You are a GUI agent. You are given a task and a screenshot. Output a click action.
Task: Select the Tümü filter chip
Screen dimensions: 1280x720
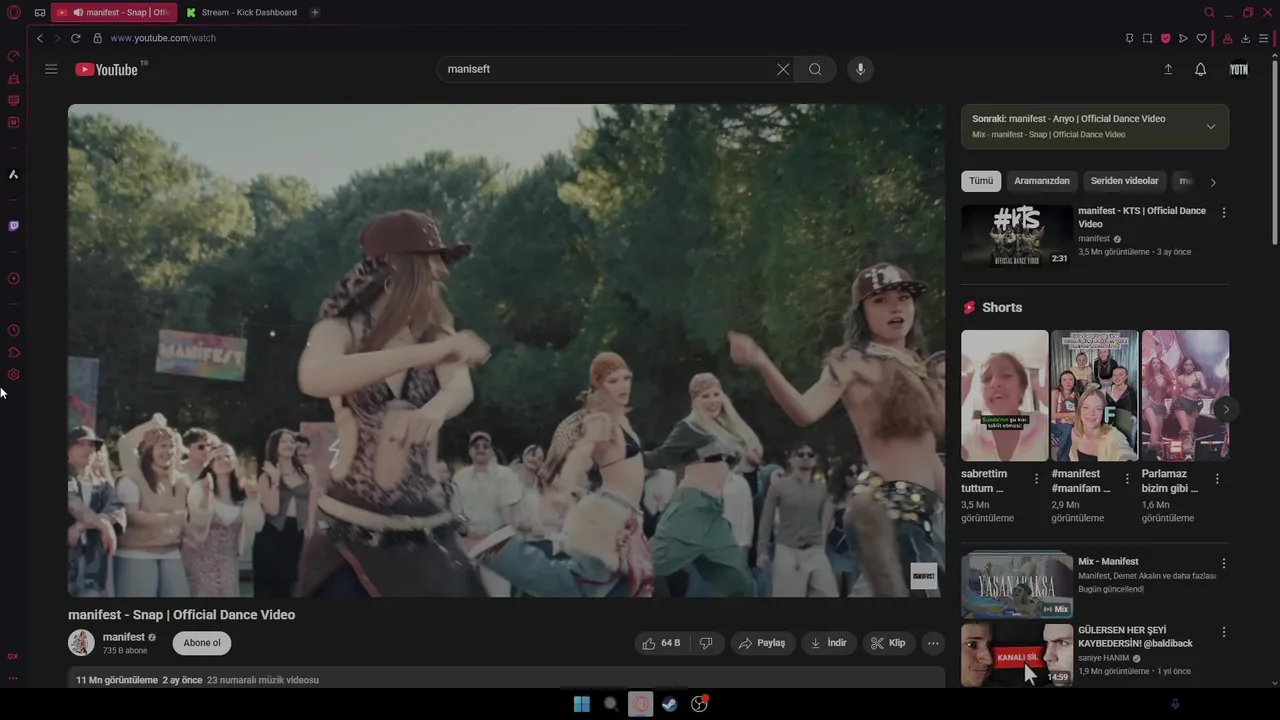click(981, 181)
